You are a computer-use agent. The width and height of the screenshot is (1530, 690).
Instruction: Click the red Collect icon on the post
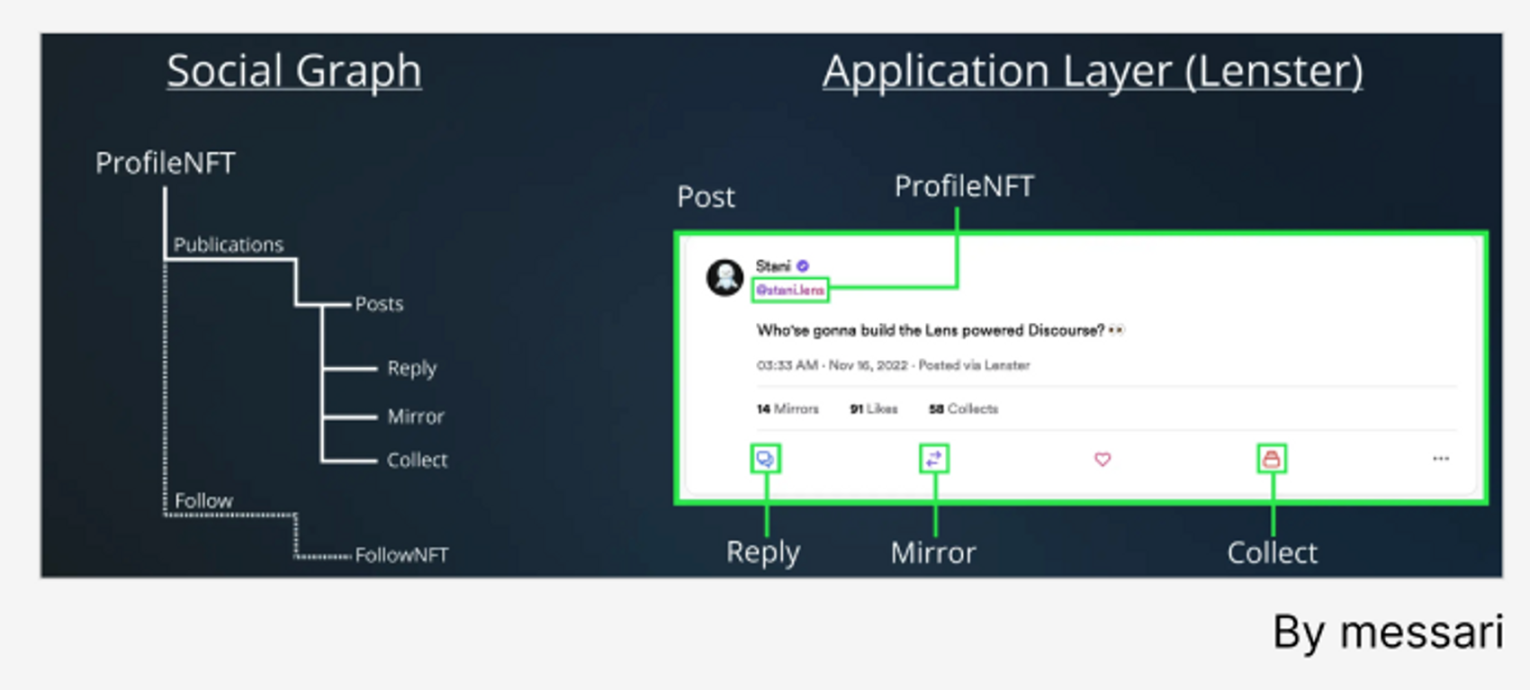tap(1271, 459)
